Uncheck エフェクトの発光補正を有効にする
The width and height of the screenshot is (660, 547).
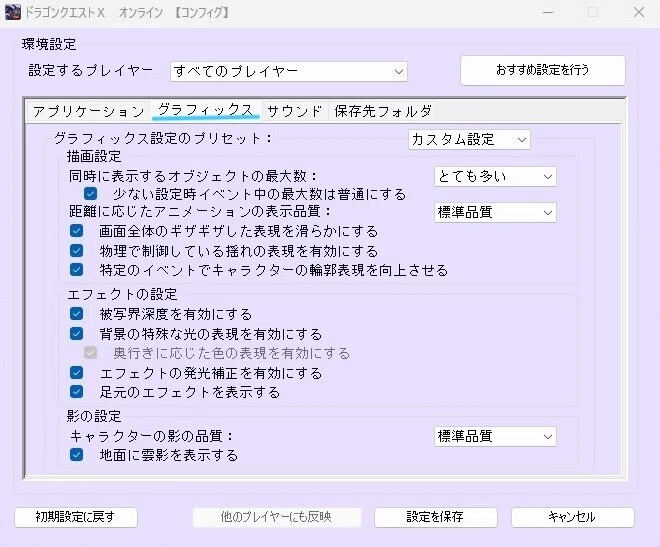77,372
